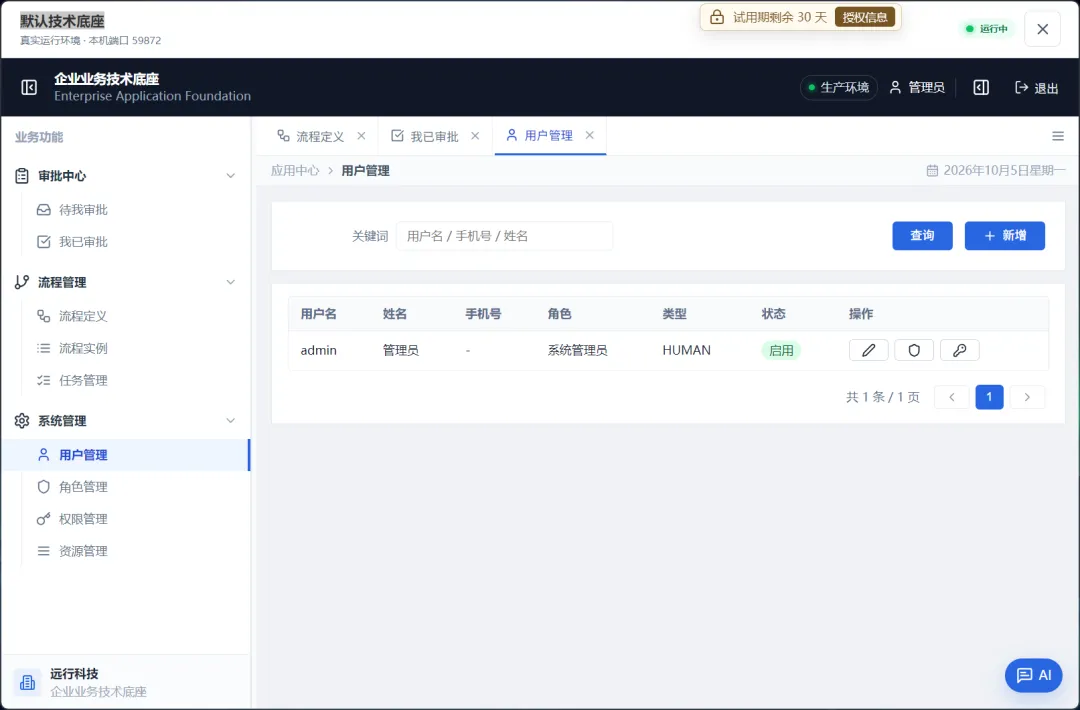Click the 系统管理员 role cell
This screenshot has height=710, width=1080.
pyautogui.click(x=577, y=350)
